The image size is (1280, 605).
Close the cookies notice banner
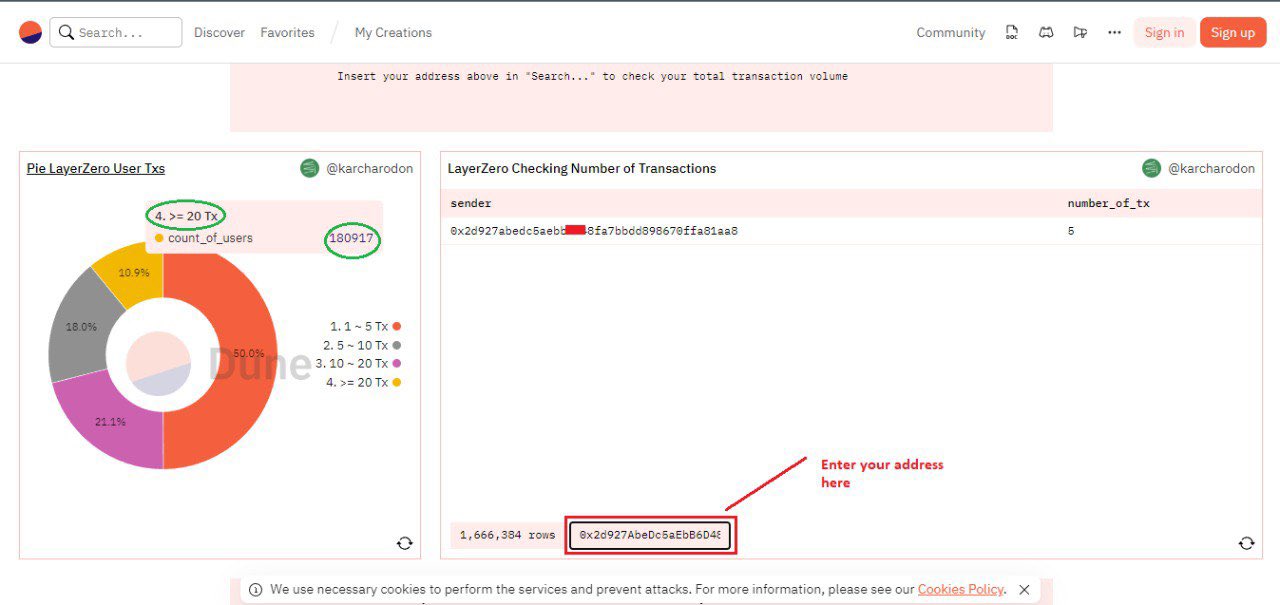click(1024, 590)
